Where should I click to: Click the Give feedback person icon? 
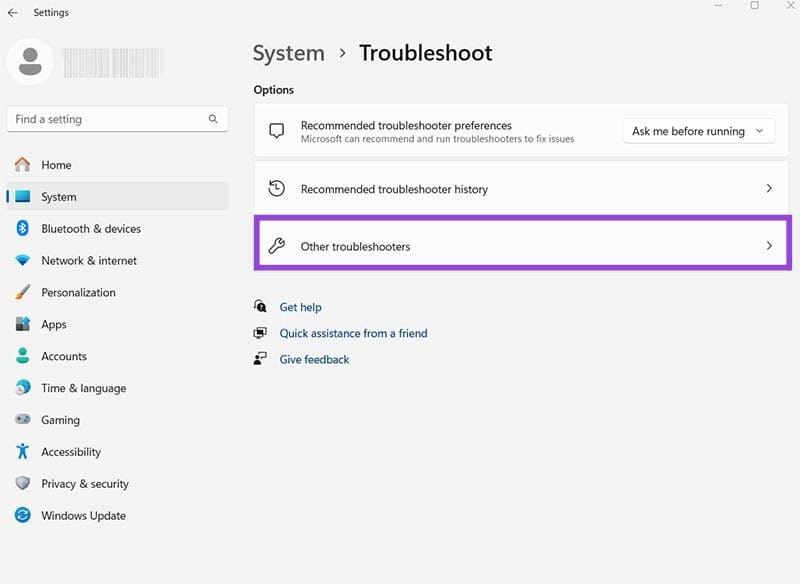pyautogui.click(x=260, y=359)
